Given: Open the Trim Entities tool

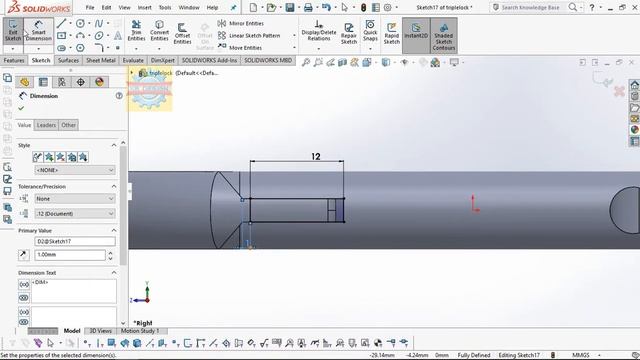Looking at the screenshot, I should point(136,31).
